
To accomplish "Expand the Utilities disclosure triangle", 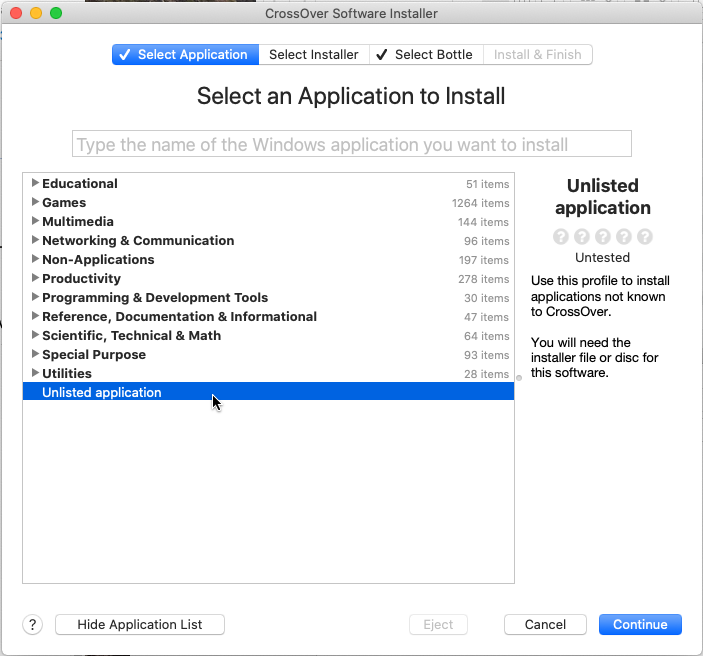I will coord(35,373).
